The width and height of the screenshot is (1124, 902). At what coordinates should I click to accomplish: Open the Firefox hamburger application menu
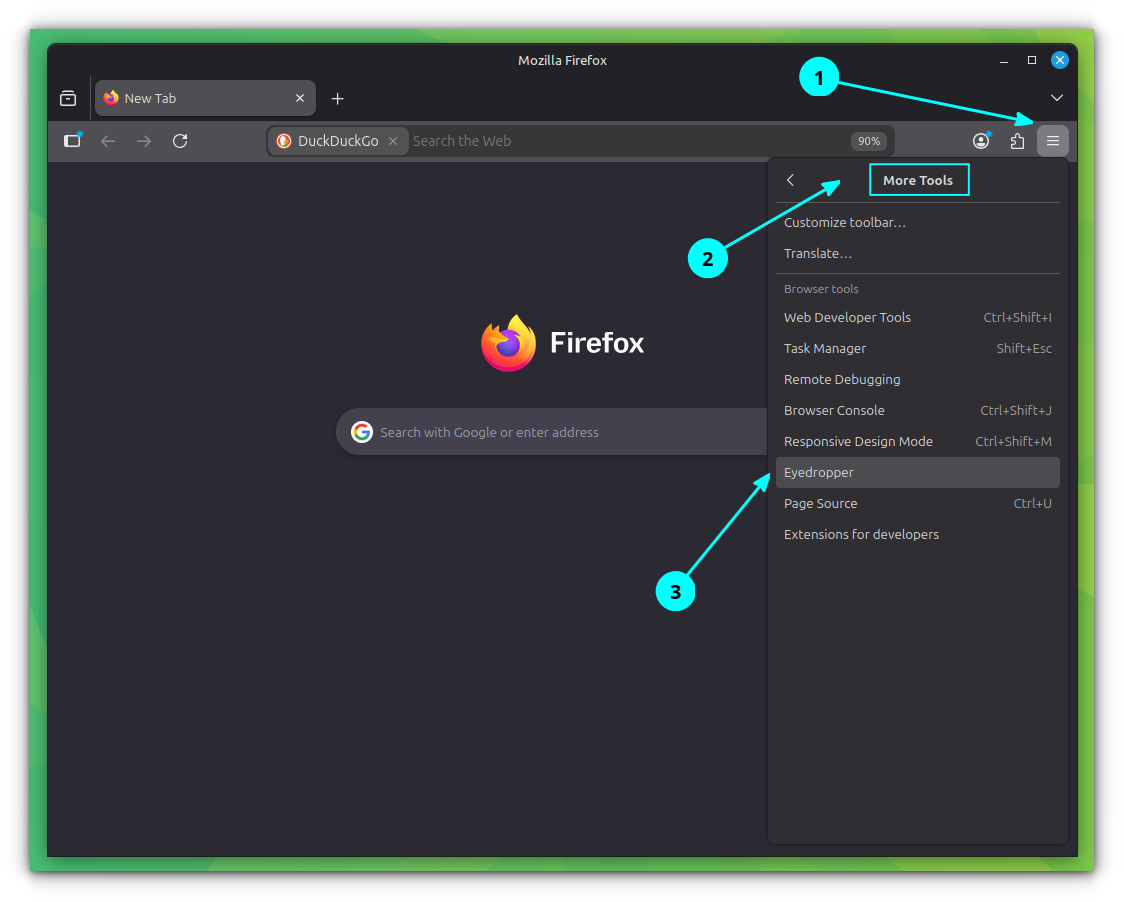click(x=1052, y=141)
